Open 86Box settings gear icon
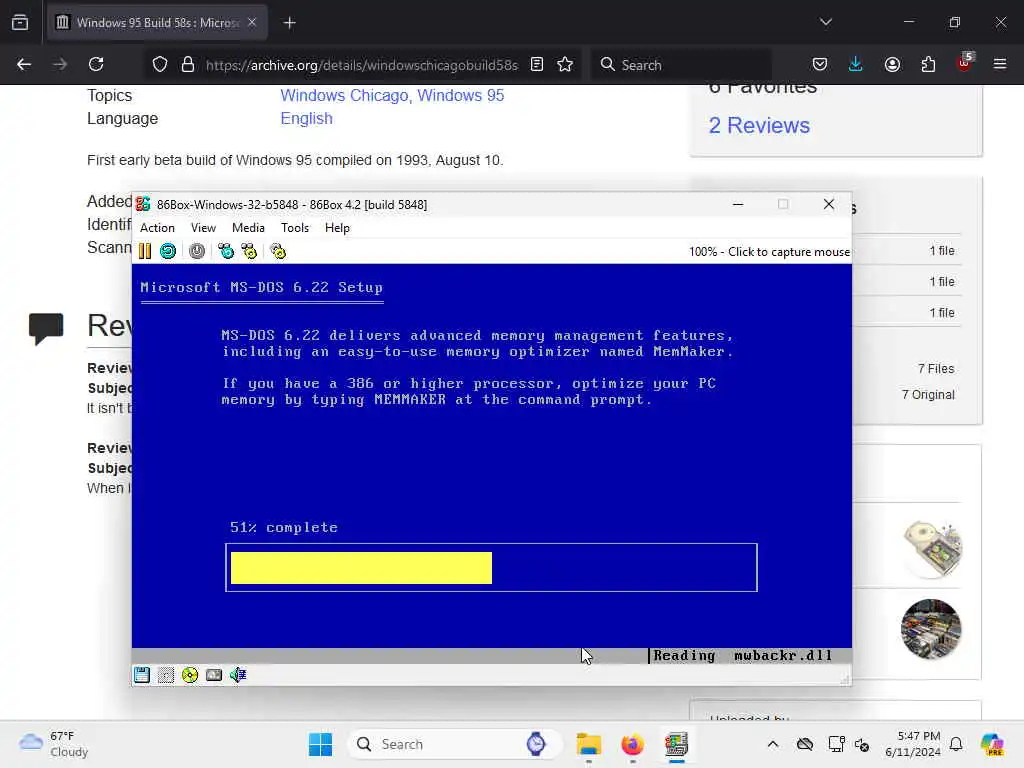Viewport: 1024px width, 768px height. 278,251
